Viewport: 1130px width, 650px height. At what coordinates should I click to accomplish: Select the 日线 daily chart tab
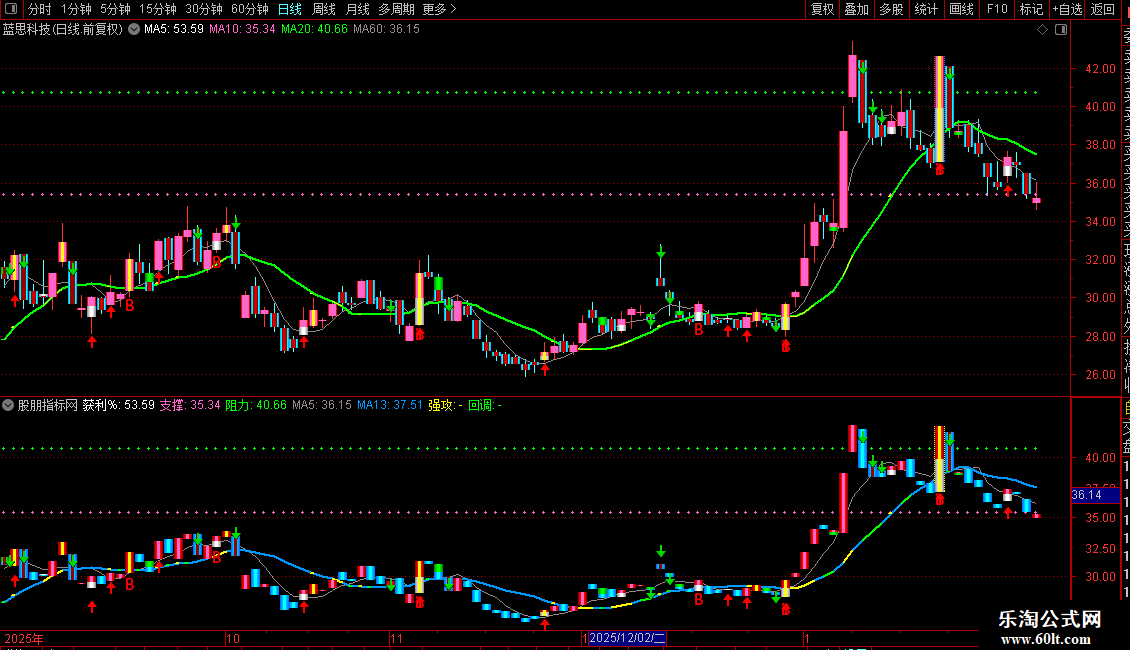coord(290,9)
